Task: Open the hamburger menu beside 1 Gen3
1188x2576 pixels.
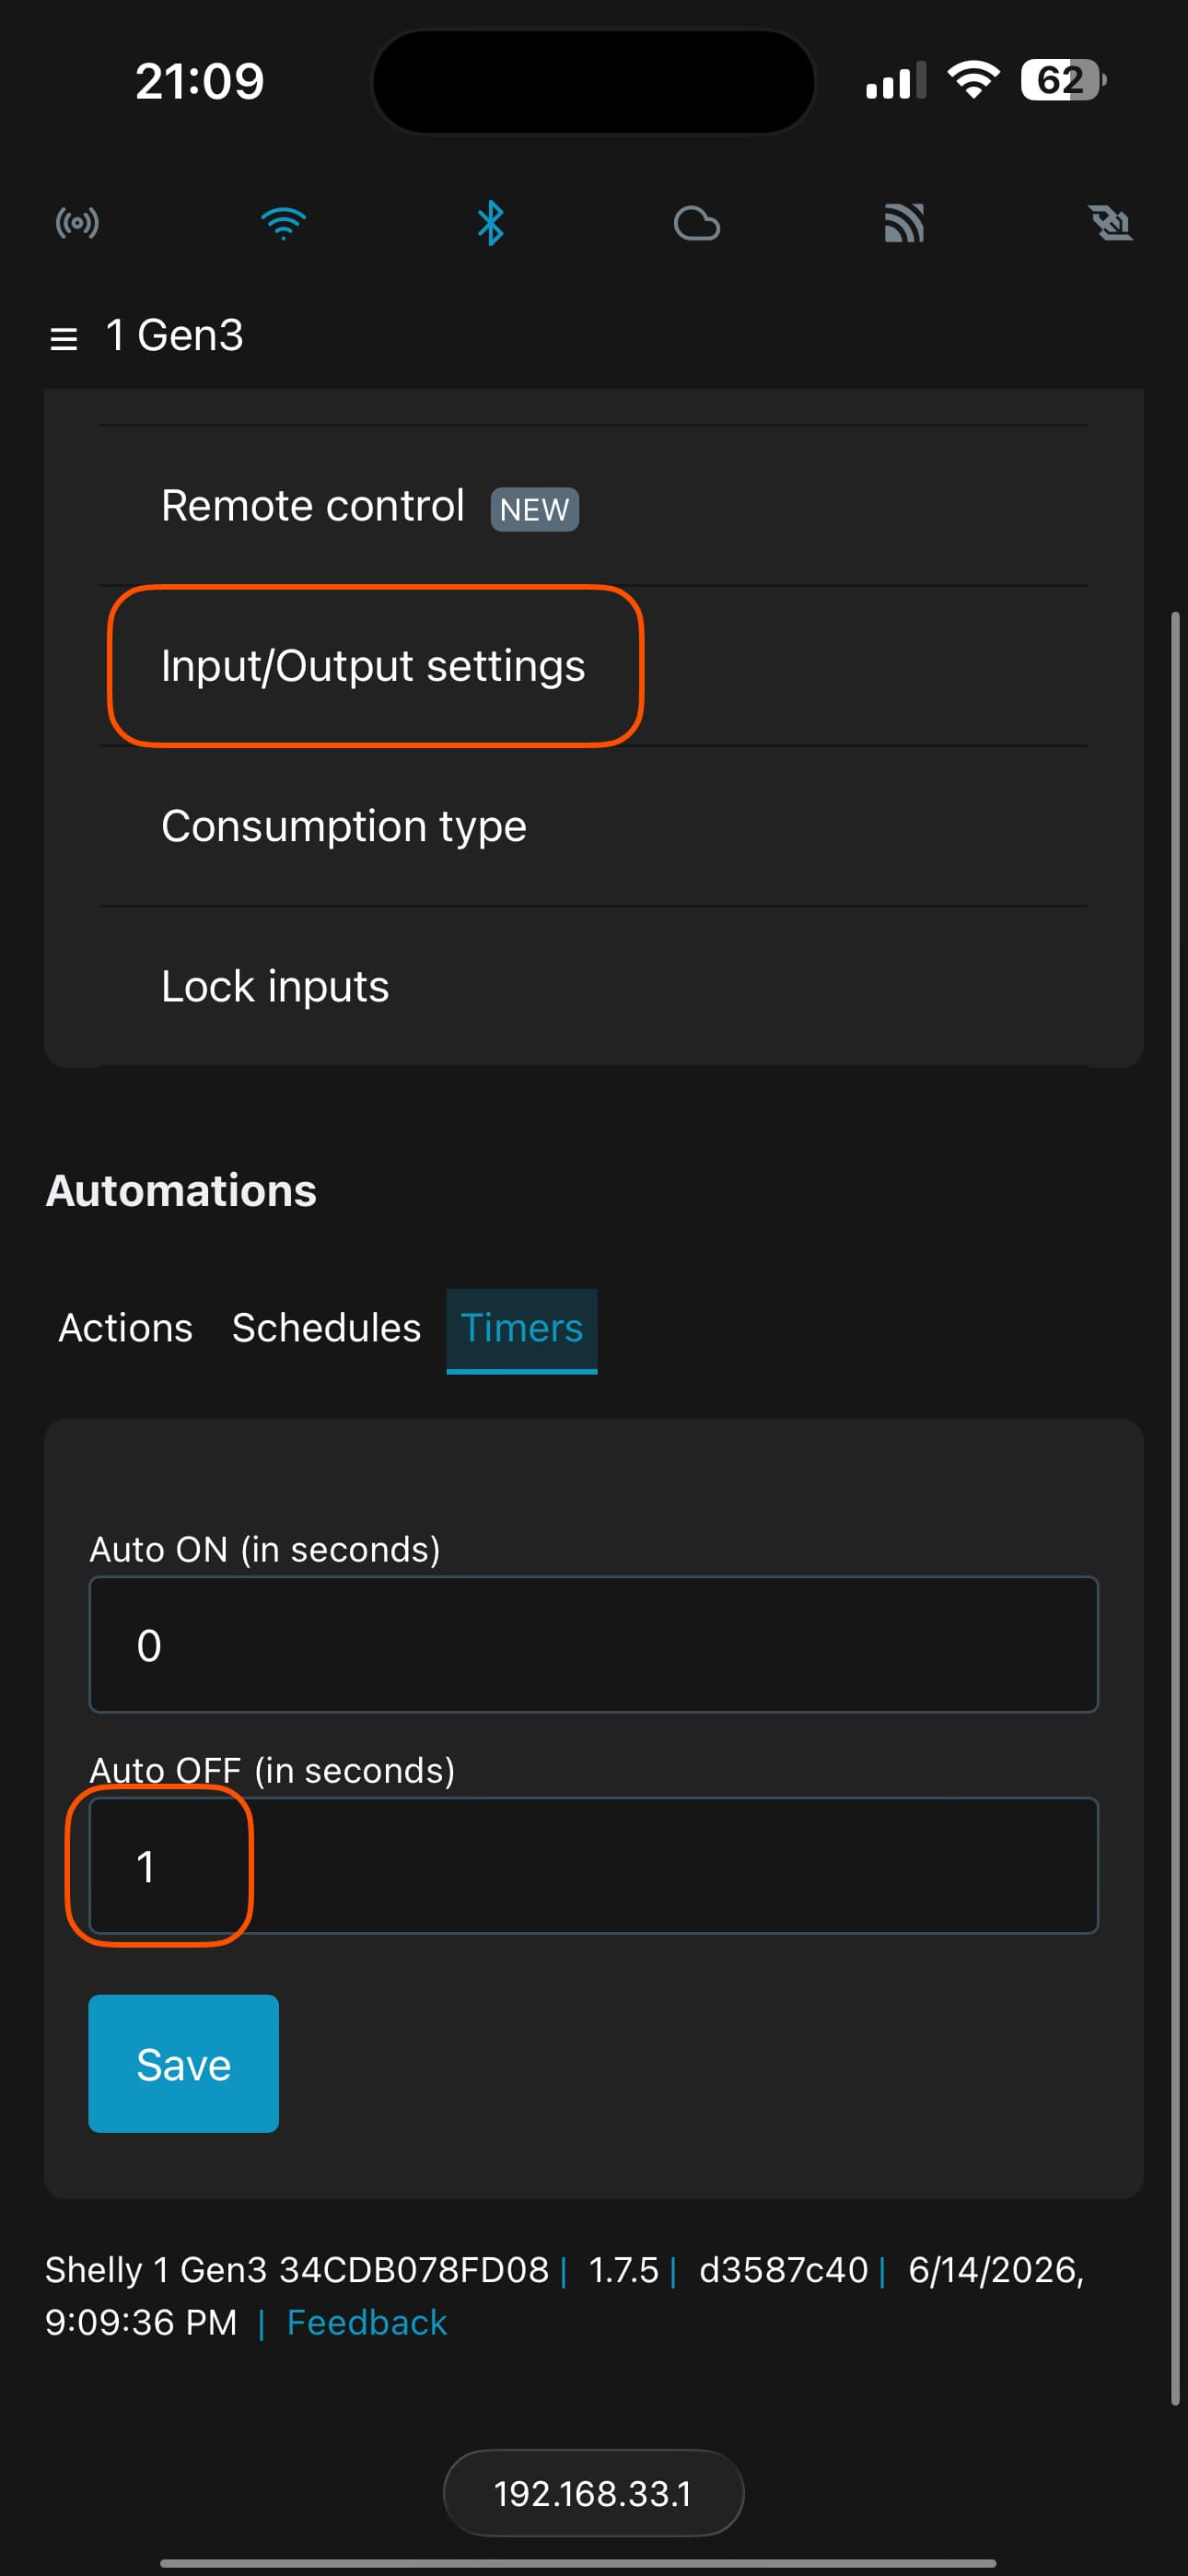Action: [x=63, y=338]
